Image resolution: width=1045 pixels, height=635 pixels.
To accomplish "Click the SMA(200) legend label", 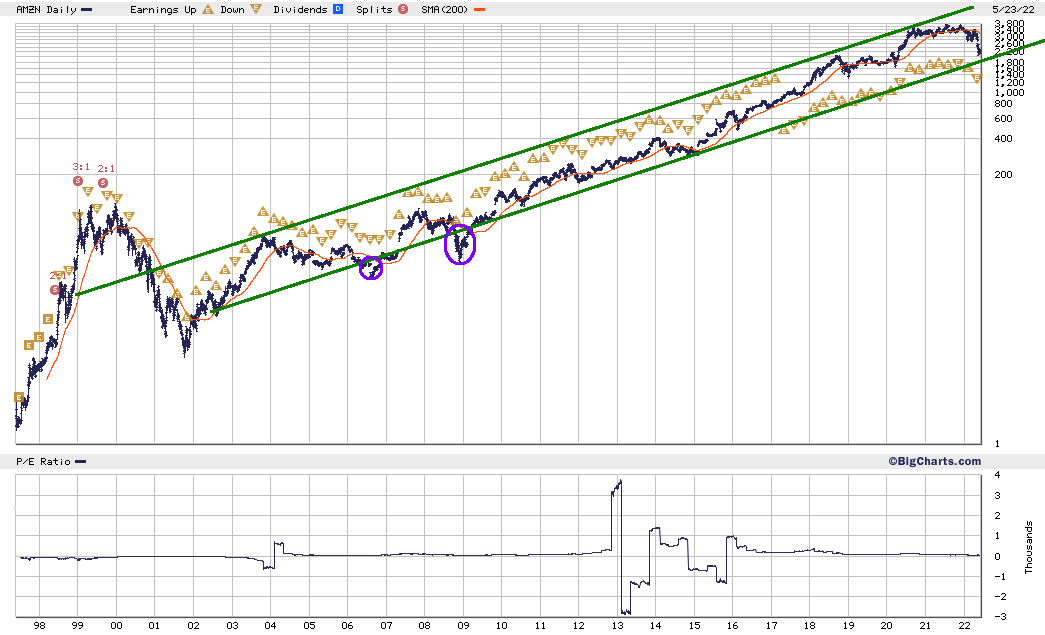I will pyautogui.click(x=445, y=10).
